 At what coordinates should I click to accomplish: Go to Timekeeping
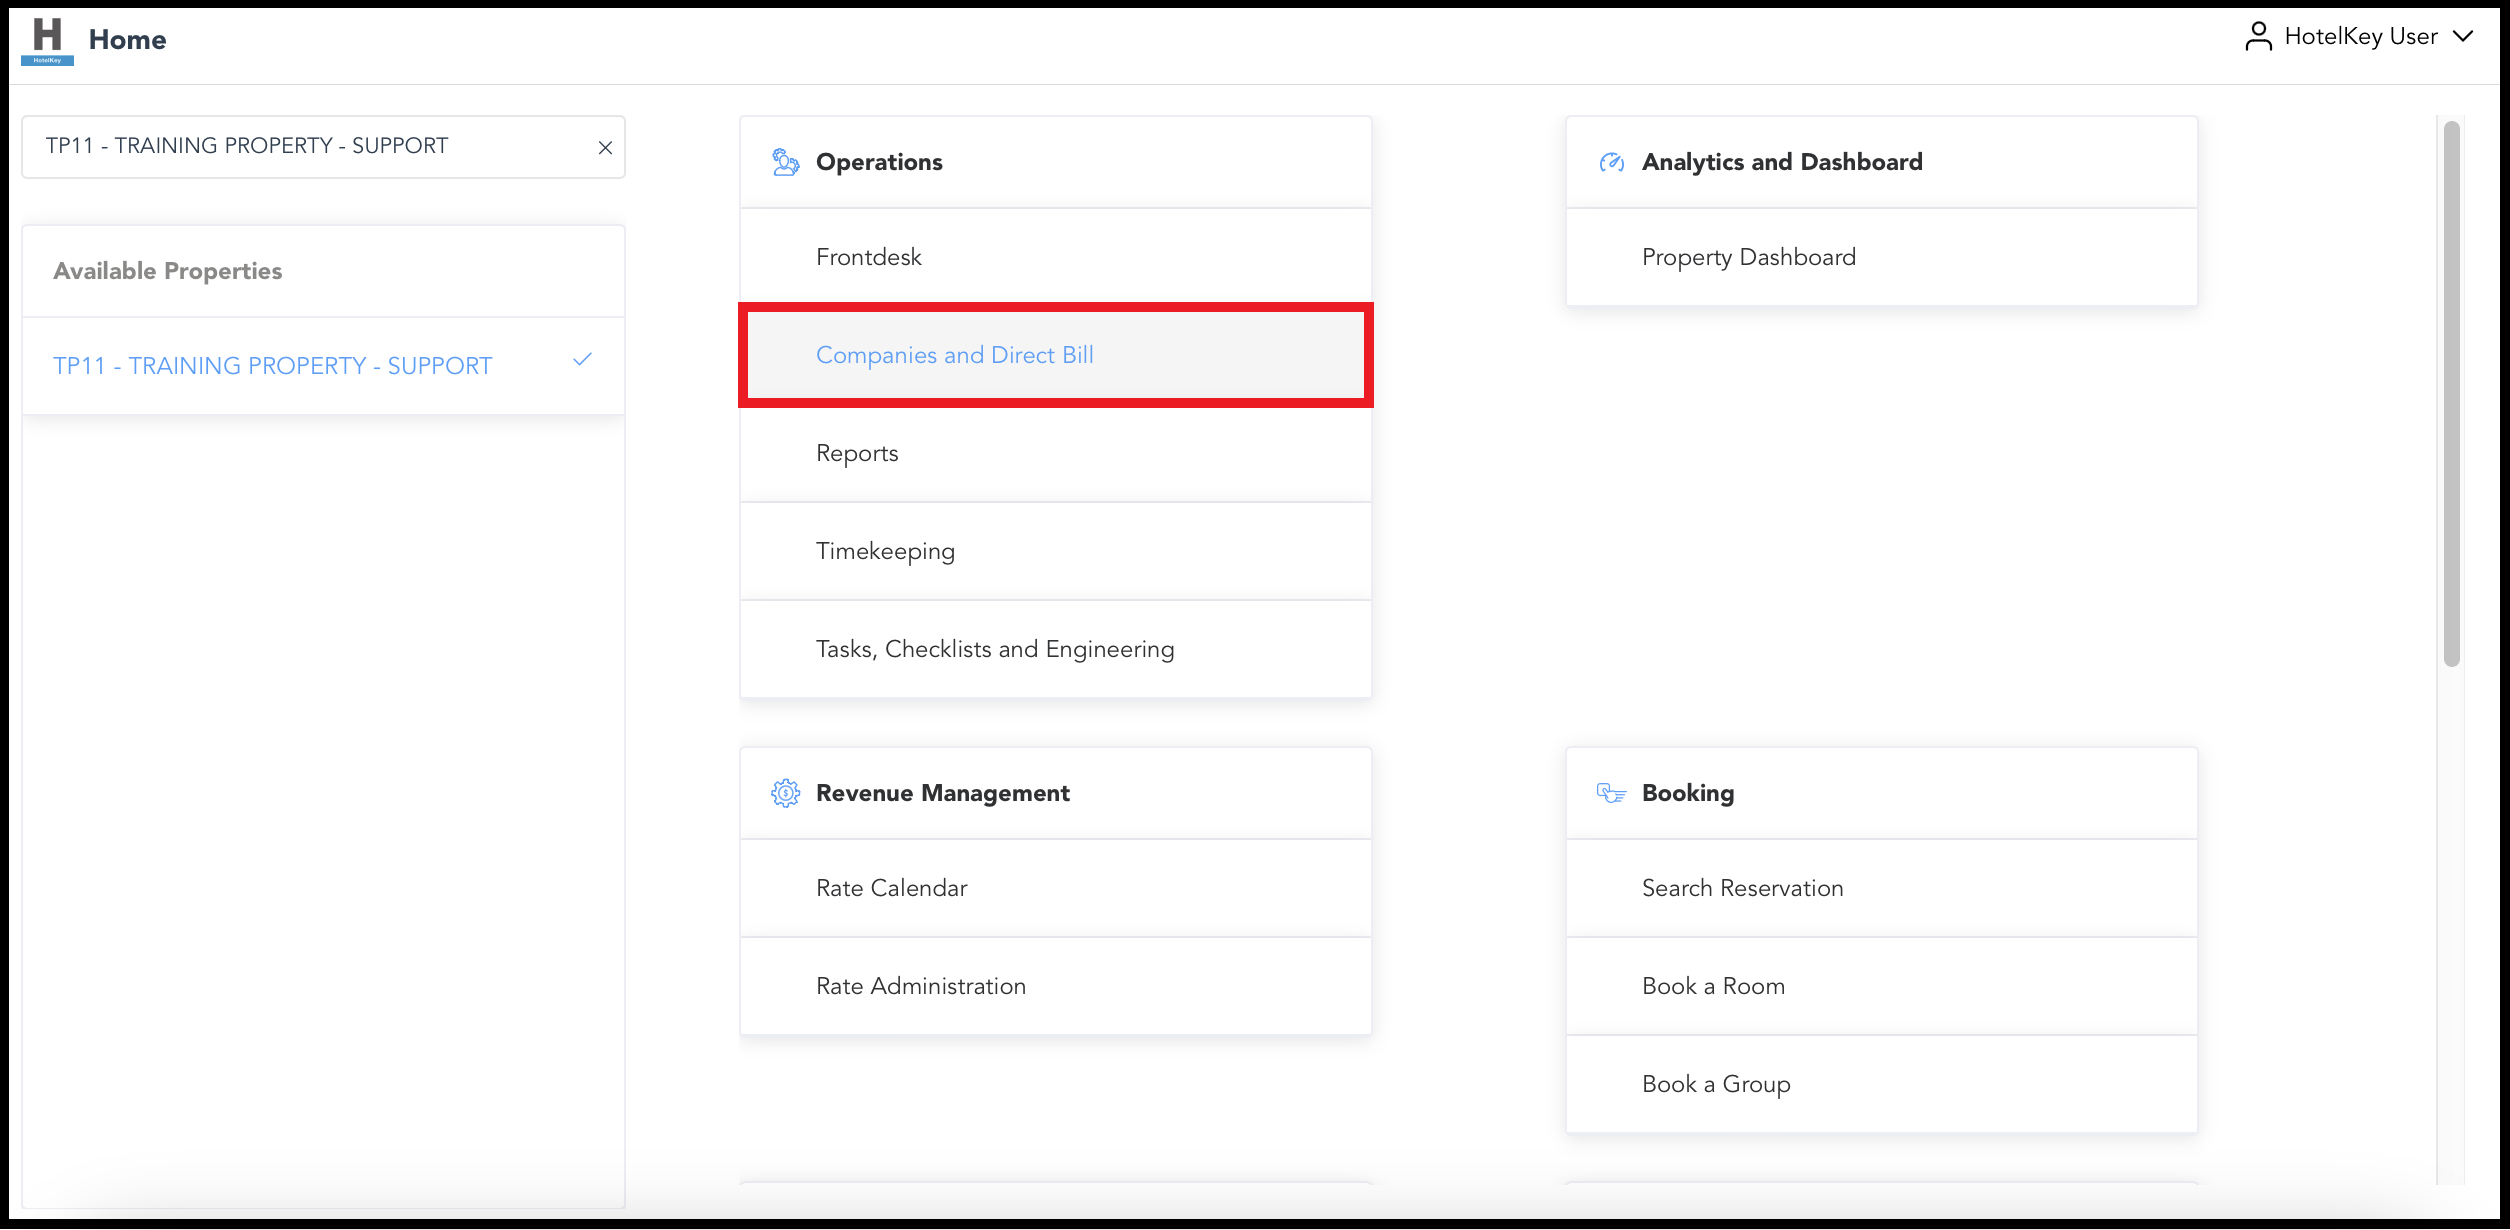click(885, 551)
